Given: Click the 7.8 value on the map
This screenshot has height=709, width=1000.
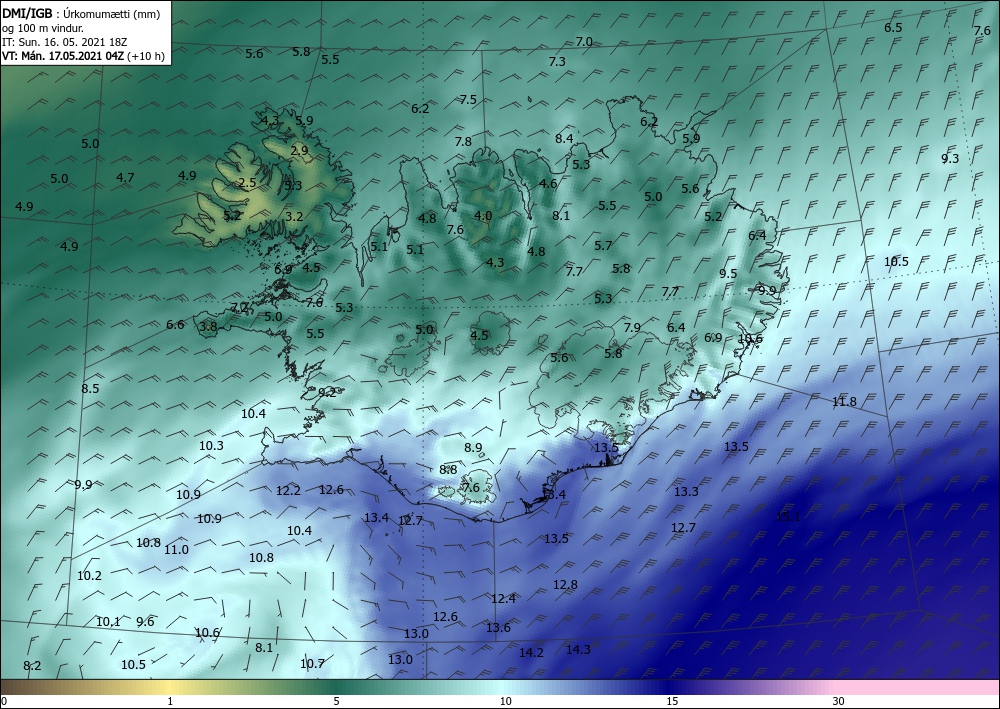Looking at the screenshot, I should click(463, 142).
